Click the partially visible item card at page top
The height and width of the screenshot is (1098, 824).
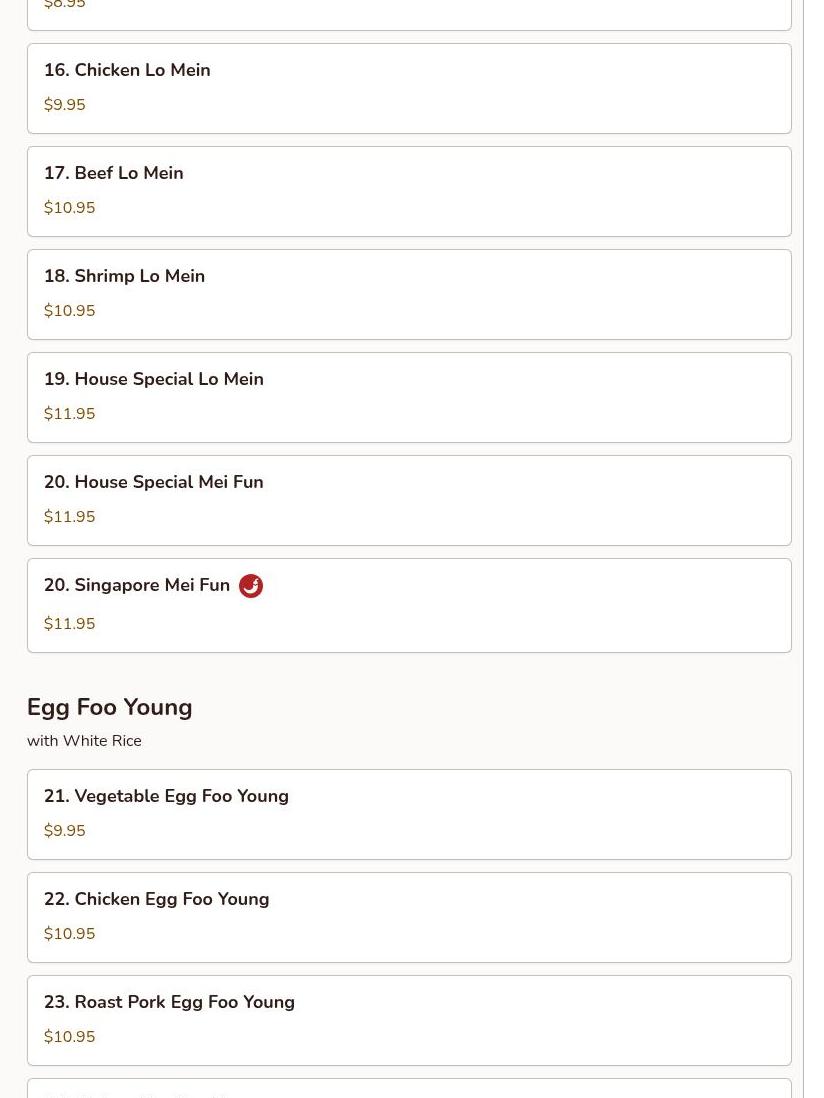pos(409,15)
